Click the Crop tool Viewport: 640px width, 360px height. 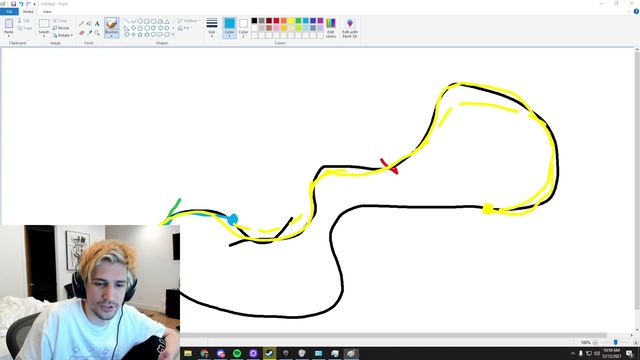[x=60, y=20]
